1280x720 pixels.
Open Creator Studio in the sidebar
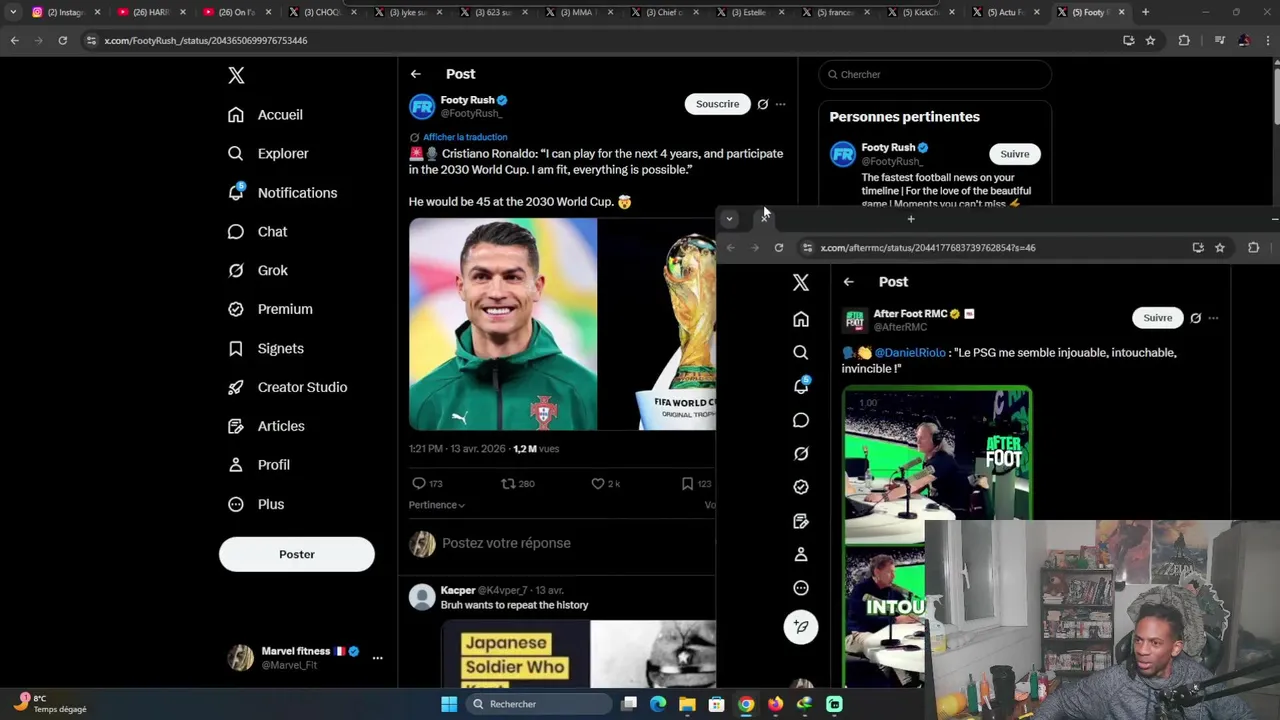(x=287, y=387)
